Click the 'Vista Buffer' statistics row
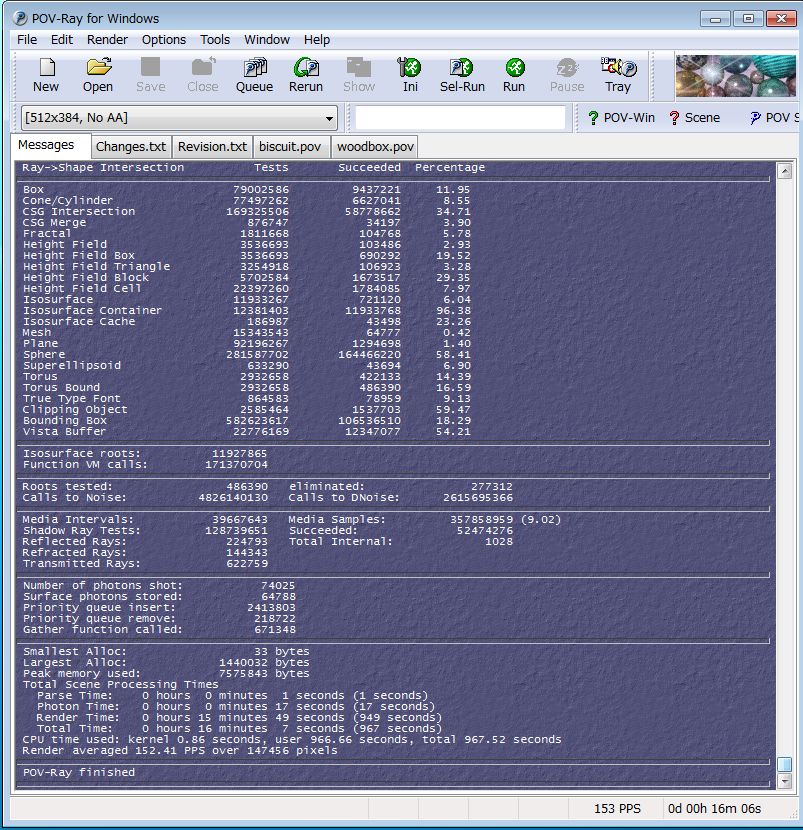Image resolution: width=803 pixels, height=830 pixels. click(x=246, y=432)
